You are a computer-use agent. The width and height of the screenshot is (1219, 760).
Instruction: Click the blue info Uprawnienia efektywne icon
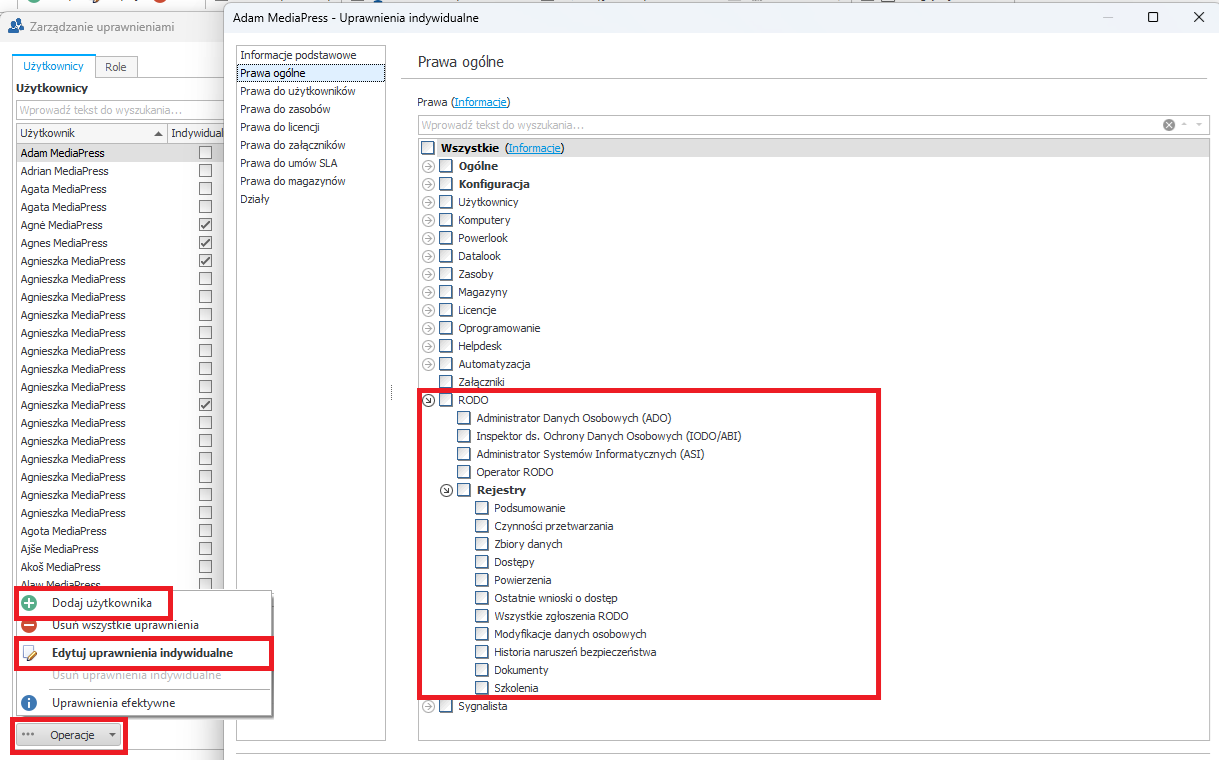[29, 703]
